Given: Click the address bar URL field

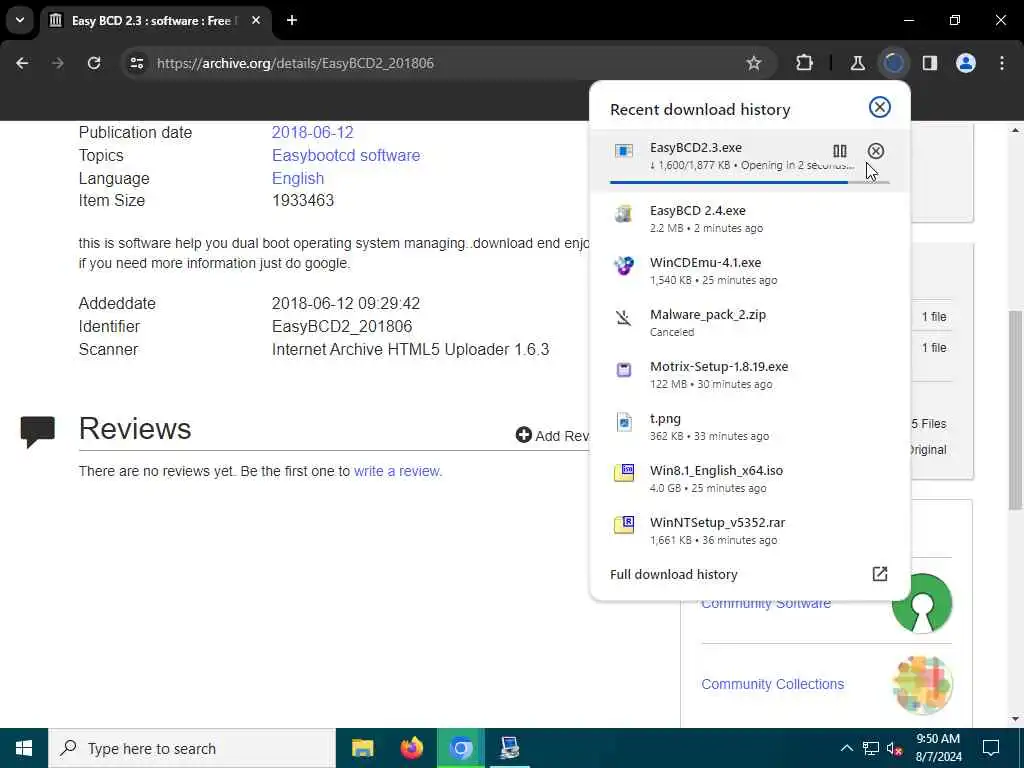Looking at the screenshot, I should 444,63.
